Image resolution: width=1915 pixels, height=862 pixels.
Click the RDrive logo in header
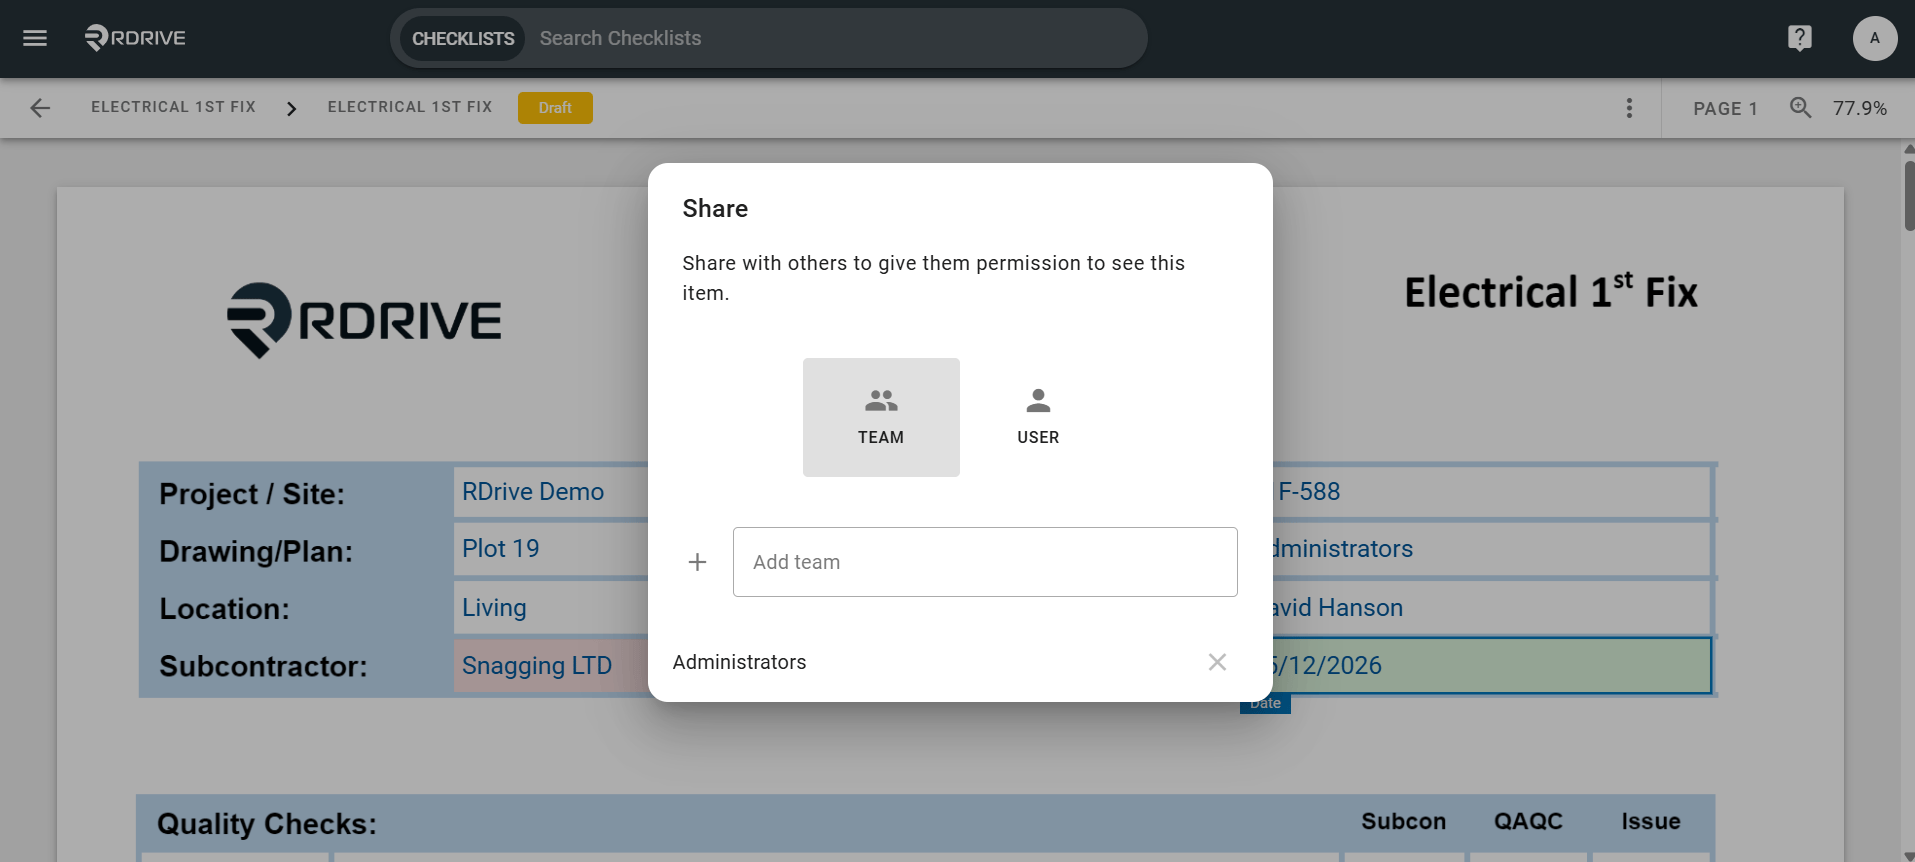tap(135, 38)
